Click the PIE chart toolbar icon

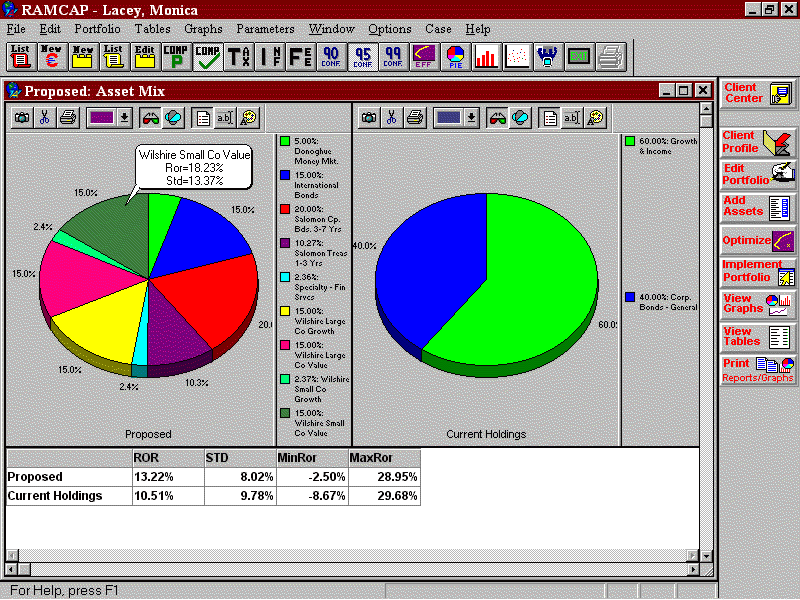click(x=455, y=57)
